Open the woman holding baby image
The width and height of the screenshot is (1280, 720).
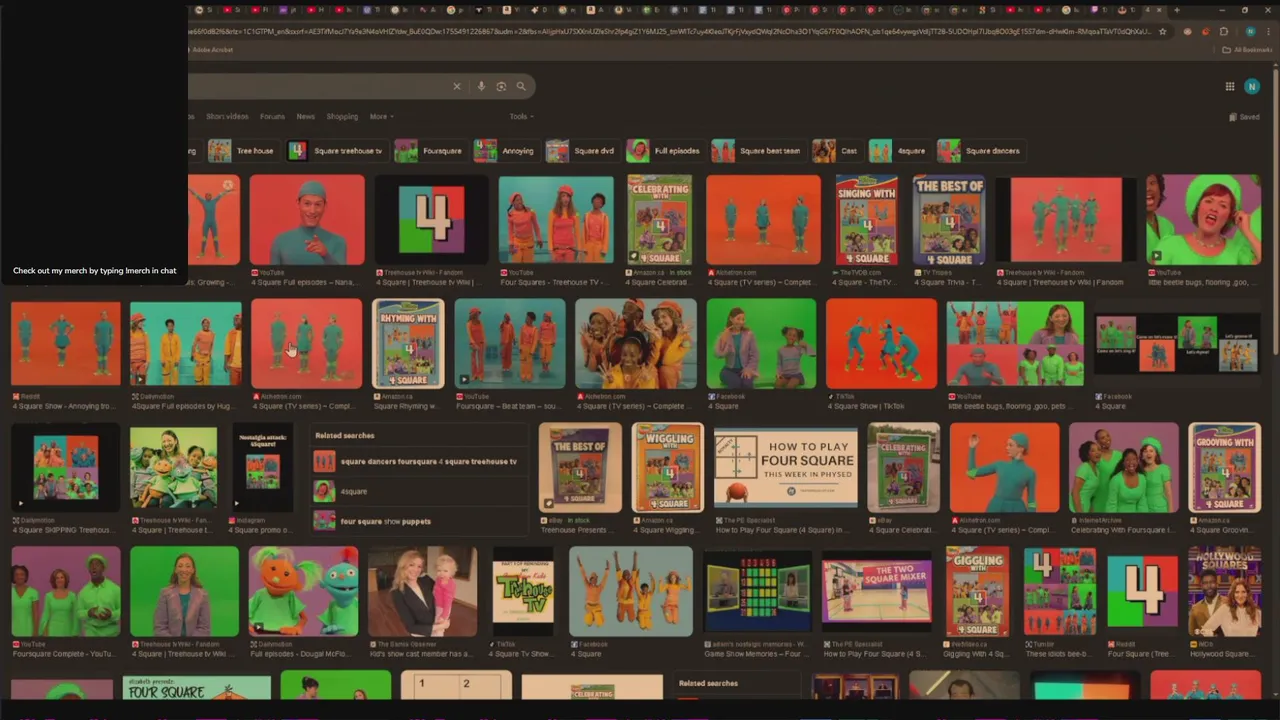pos(422,591)
